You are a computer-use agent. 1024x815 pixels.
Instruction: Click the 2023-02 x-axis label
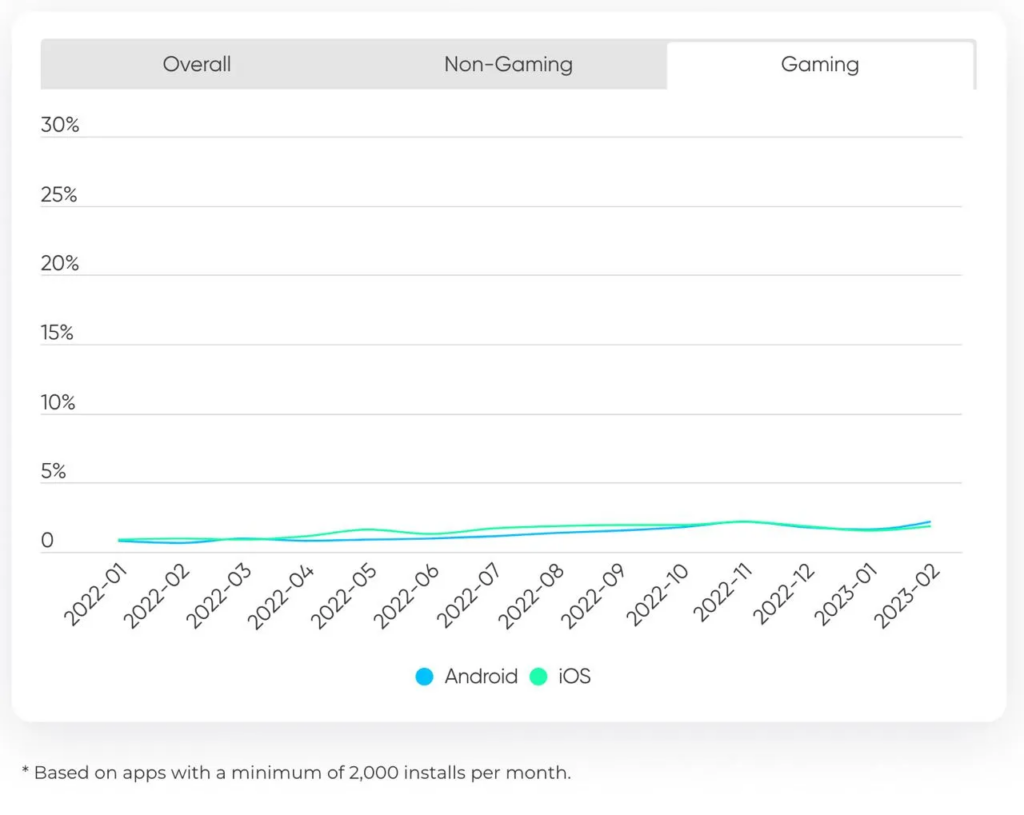(x=910, y=596)
